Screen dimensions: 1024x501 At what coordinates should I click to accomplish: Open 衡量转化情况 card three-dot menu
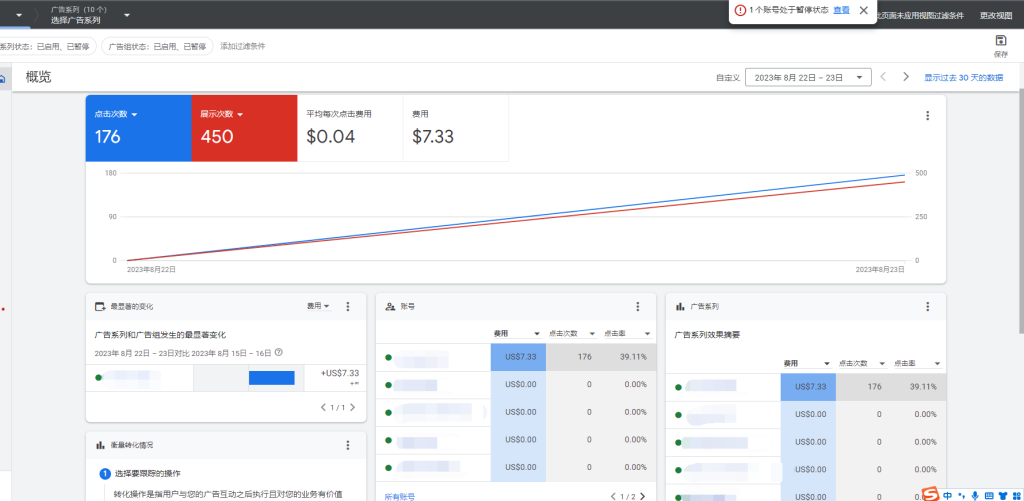tap(347, 445)
